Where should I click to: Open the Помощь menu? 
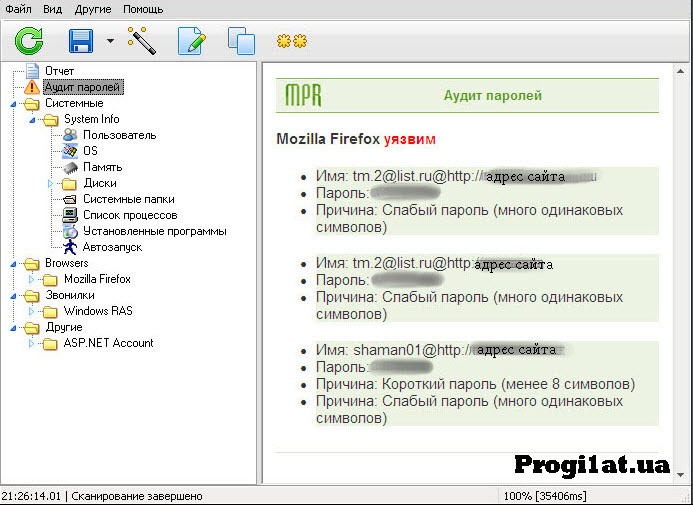coord(143,9)
